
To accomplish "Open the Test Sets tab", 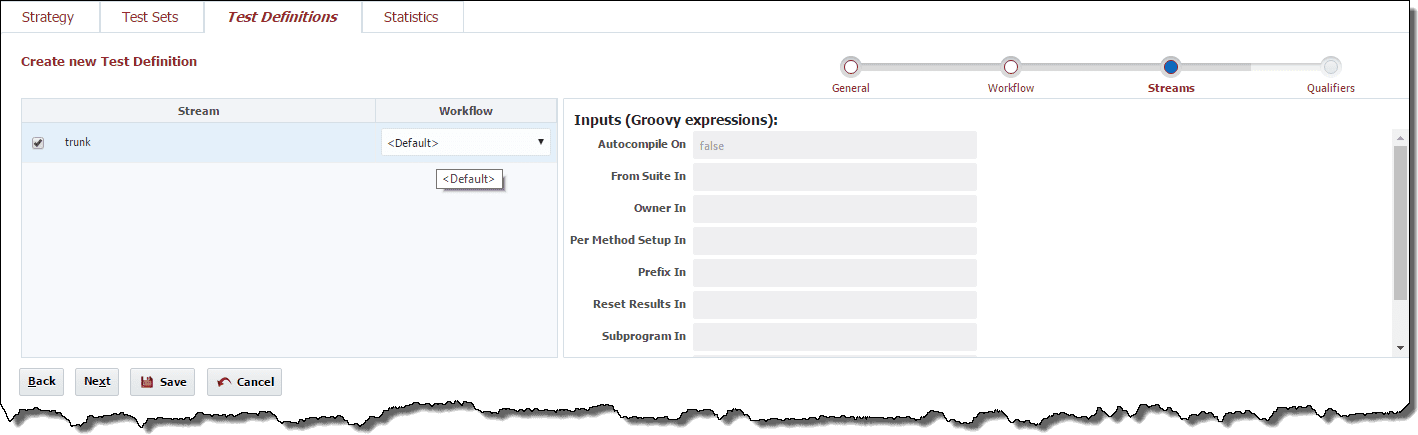I will 150,17.
